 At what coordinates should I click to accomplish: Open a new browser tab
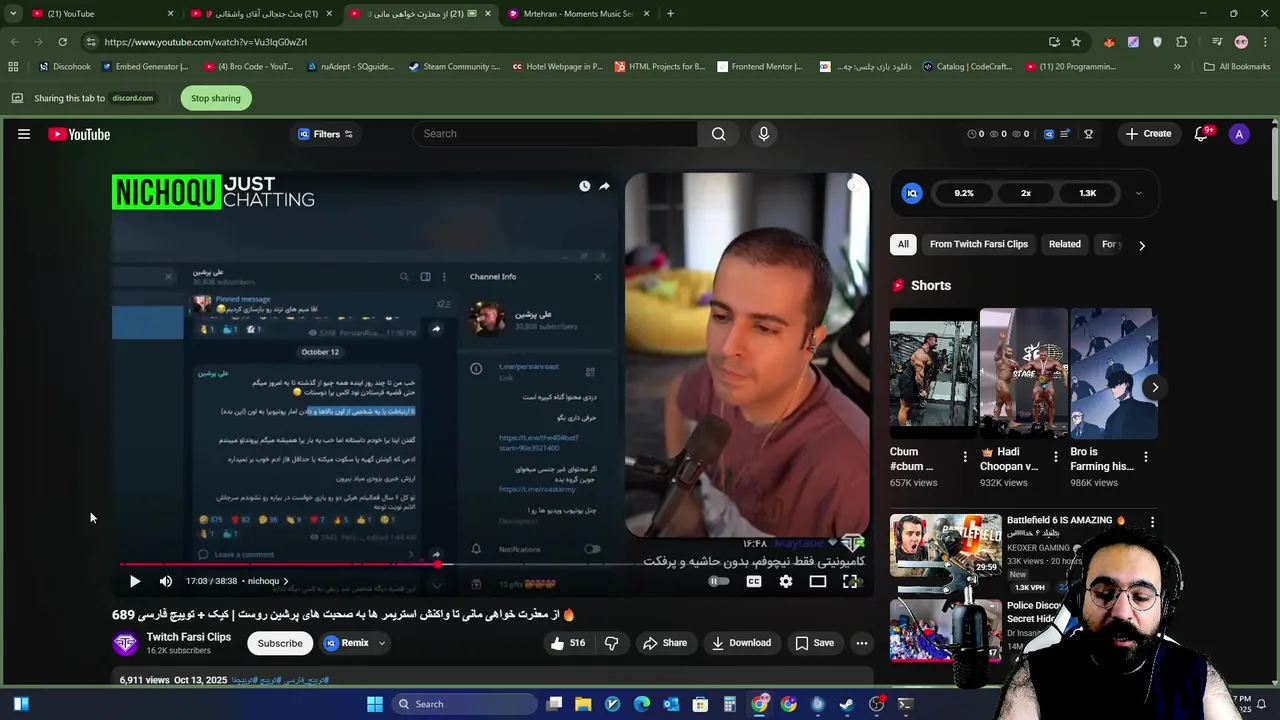pos(670,14)
